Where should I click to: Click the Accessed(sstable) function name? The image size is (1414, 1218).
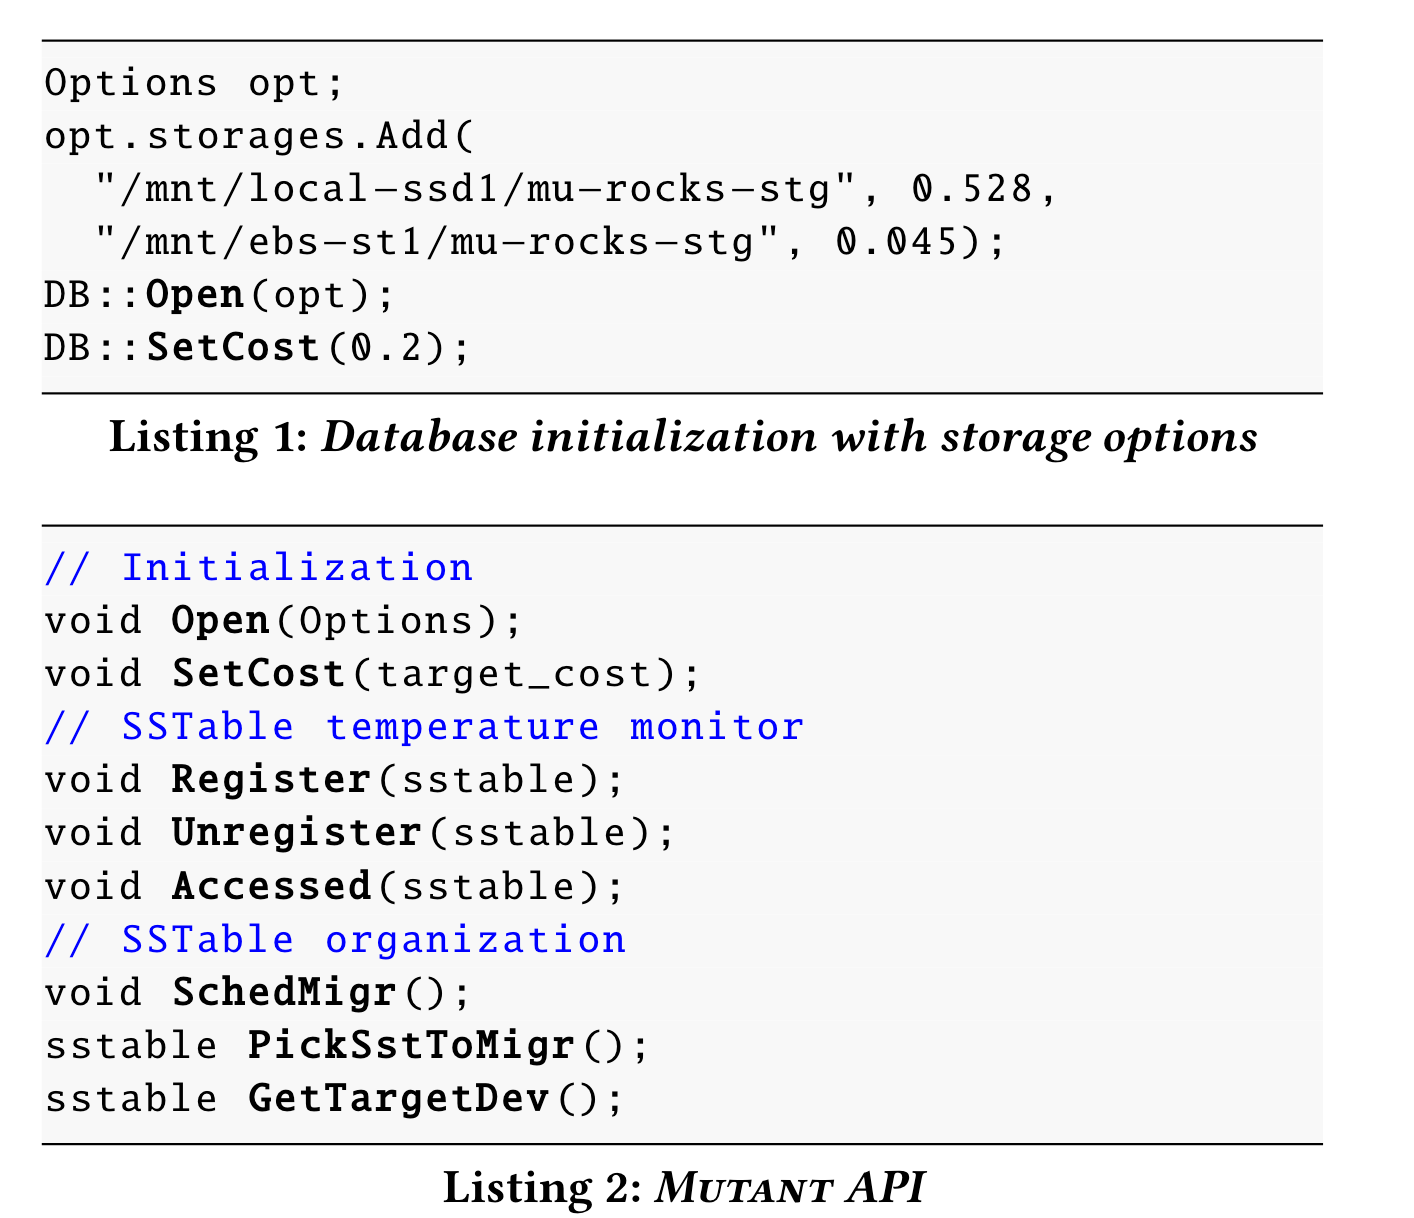click(271, 887)
